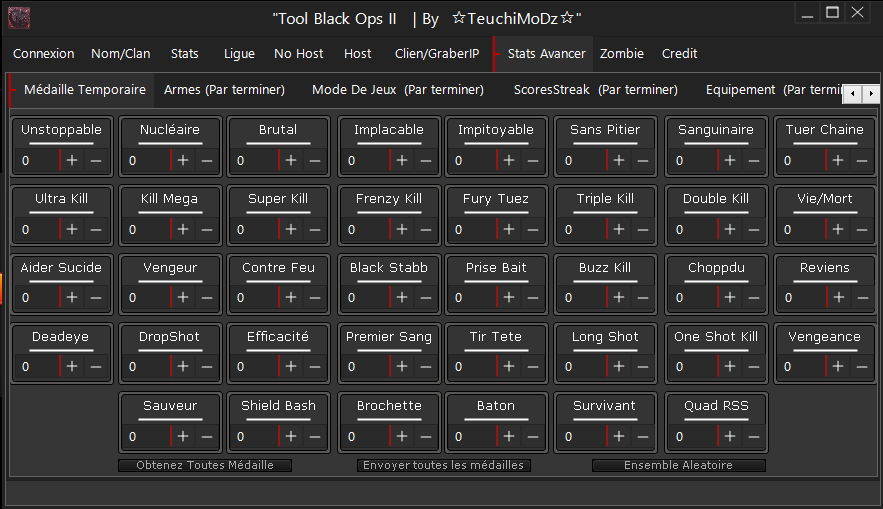Open the Connexion tab
Viewport: 883px width, 509px height.
pyautogui.click(x=43, y=53)
